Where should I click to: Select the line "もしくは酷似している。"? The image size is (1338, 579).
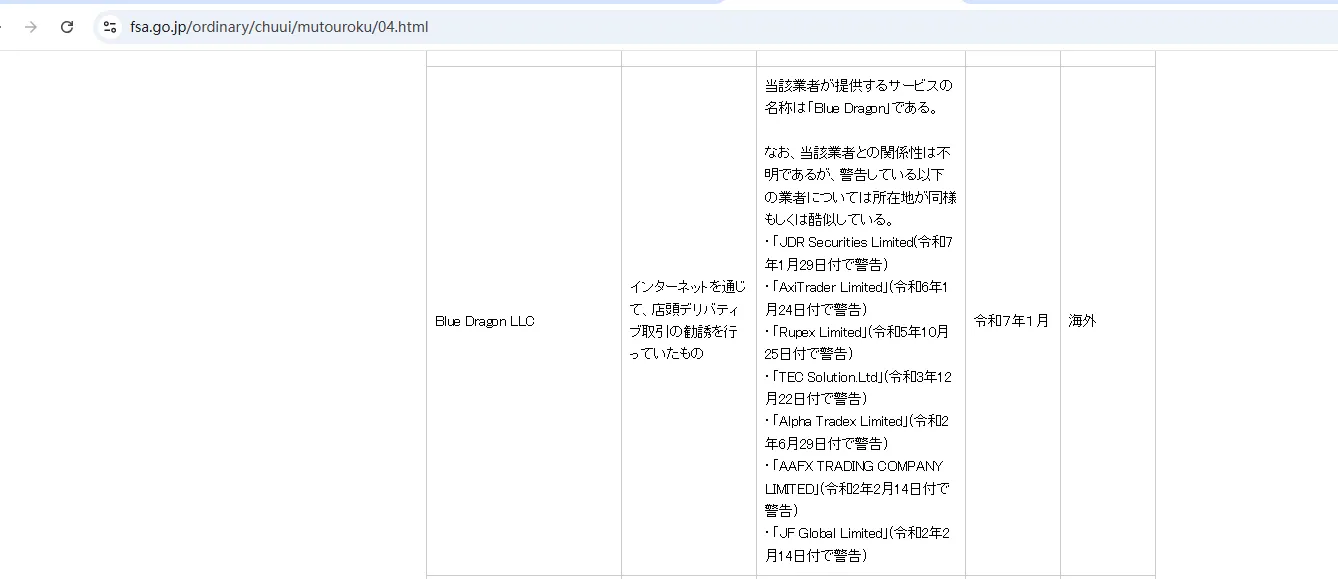point(830,219)
